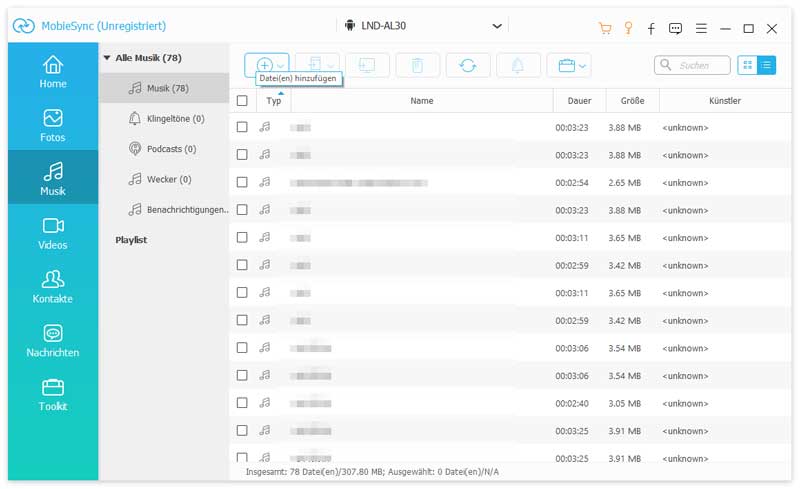The width and height of the screenshot is (800, 489).
Task: Click the magnifier search icon
Action: (x=665, y=65)
